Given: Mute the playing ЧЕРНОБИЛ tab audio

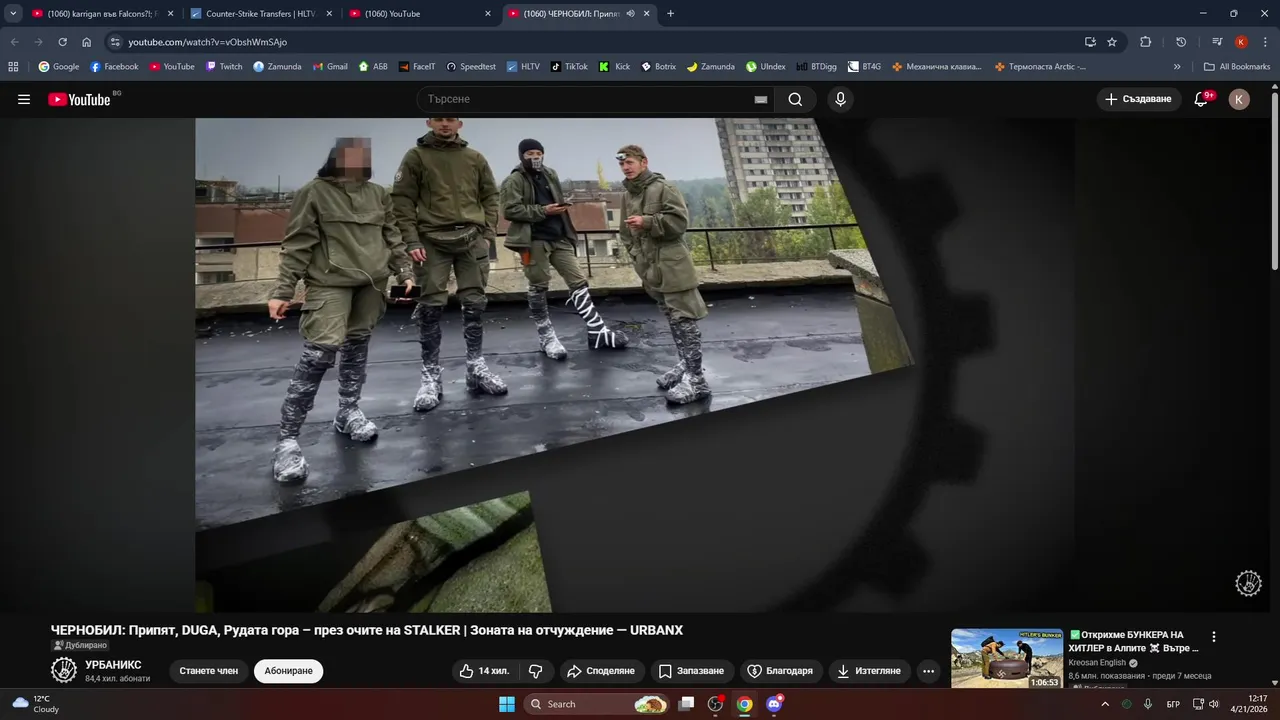Looking at the screenshot, I should point(631,14).
